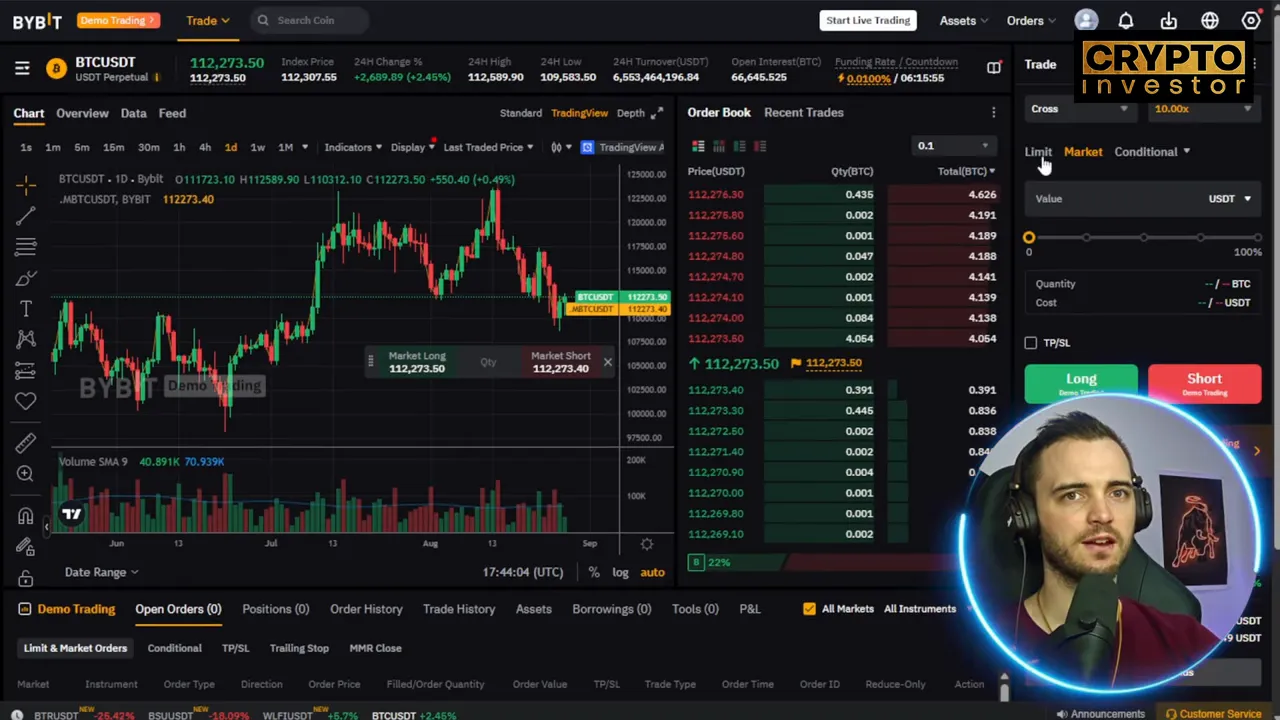Open the language globe icon
Viewport: 1280px width, 720px height.
[1210, 20]
